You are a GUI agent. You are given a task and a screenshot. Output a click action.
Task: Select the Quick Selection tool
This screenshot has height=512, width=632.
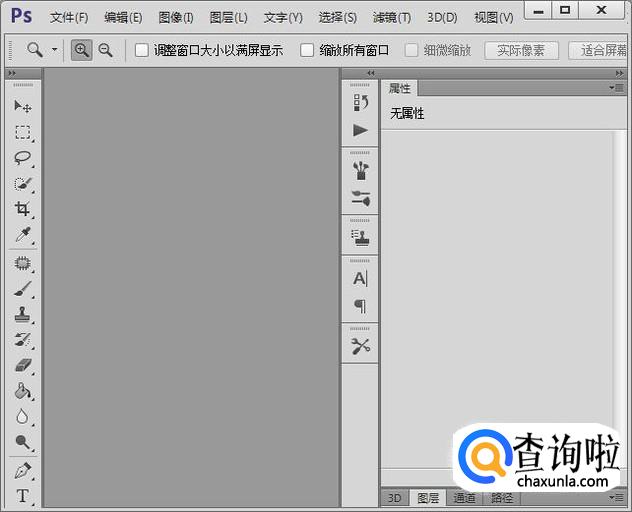tap(23, 184)
